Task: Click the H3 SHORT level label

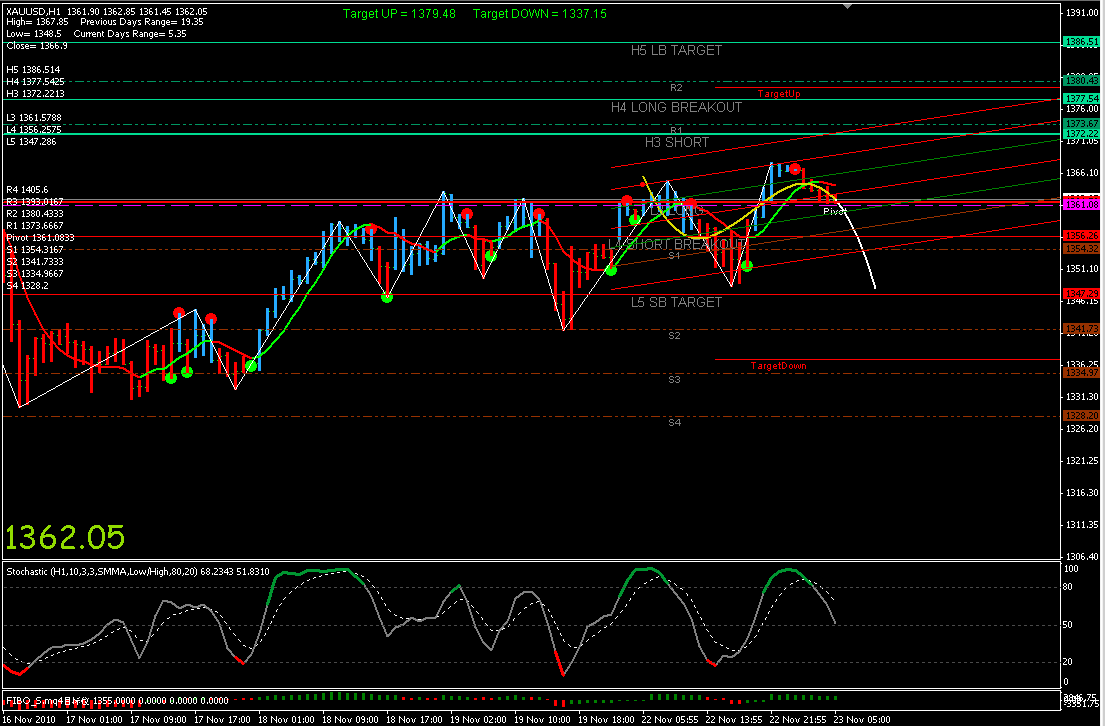Action: [676, 142]
